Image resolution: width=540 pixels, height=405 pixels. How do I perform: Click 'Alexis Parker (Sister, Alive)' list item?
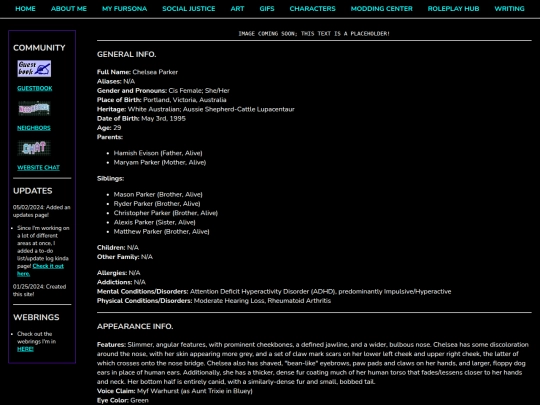(x=155, y=222)
